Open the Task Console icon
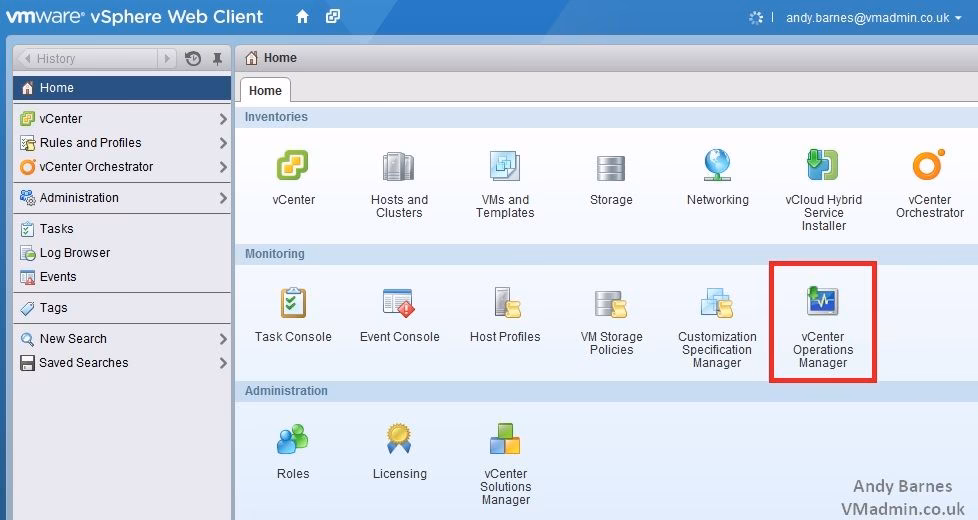 [293, 302]
